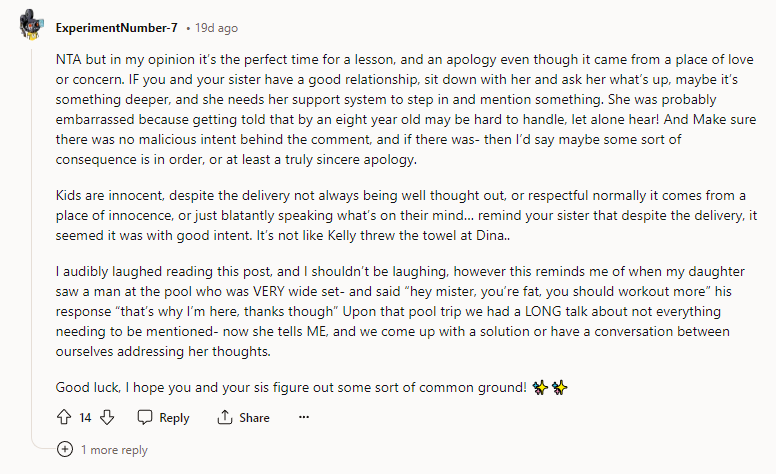Image resolution: width=776 pixels, height=474 pixels.
Task: Expand replies with the circled plus icon
Action: click(x=65, y=450)
